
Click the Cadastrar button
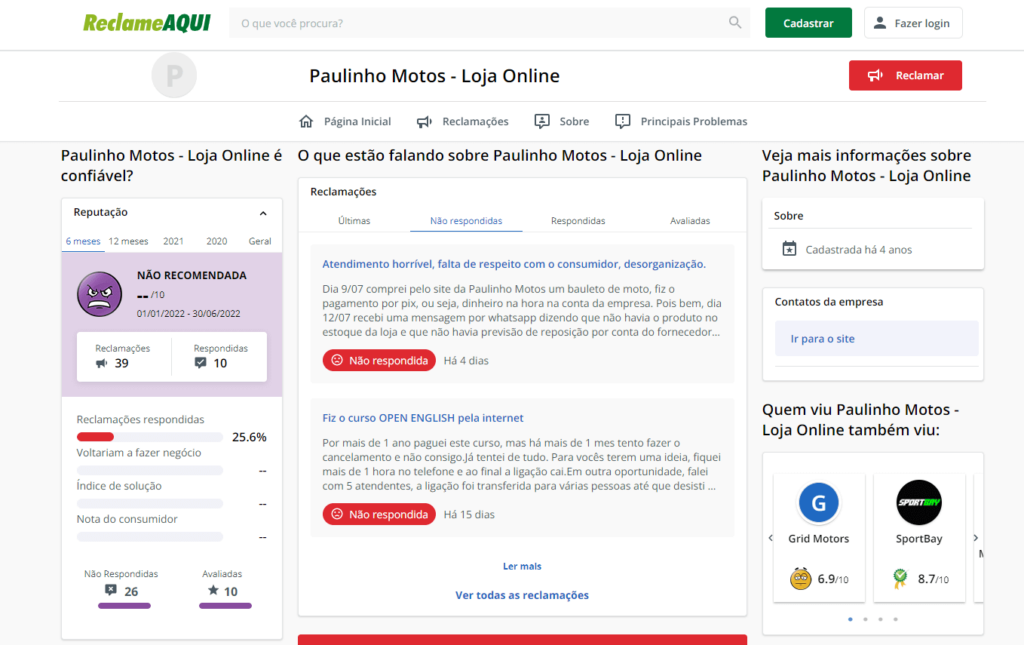click(x=808, y=21)
